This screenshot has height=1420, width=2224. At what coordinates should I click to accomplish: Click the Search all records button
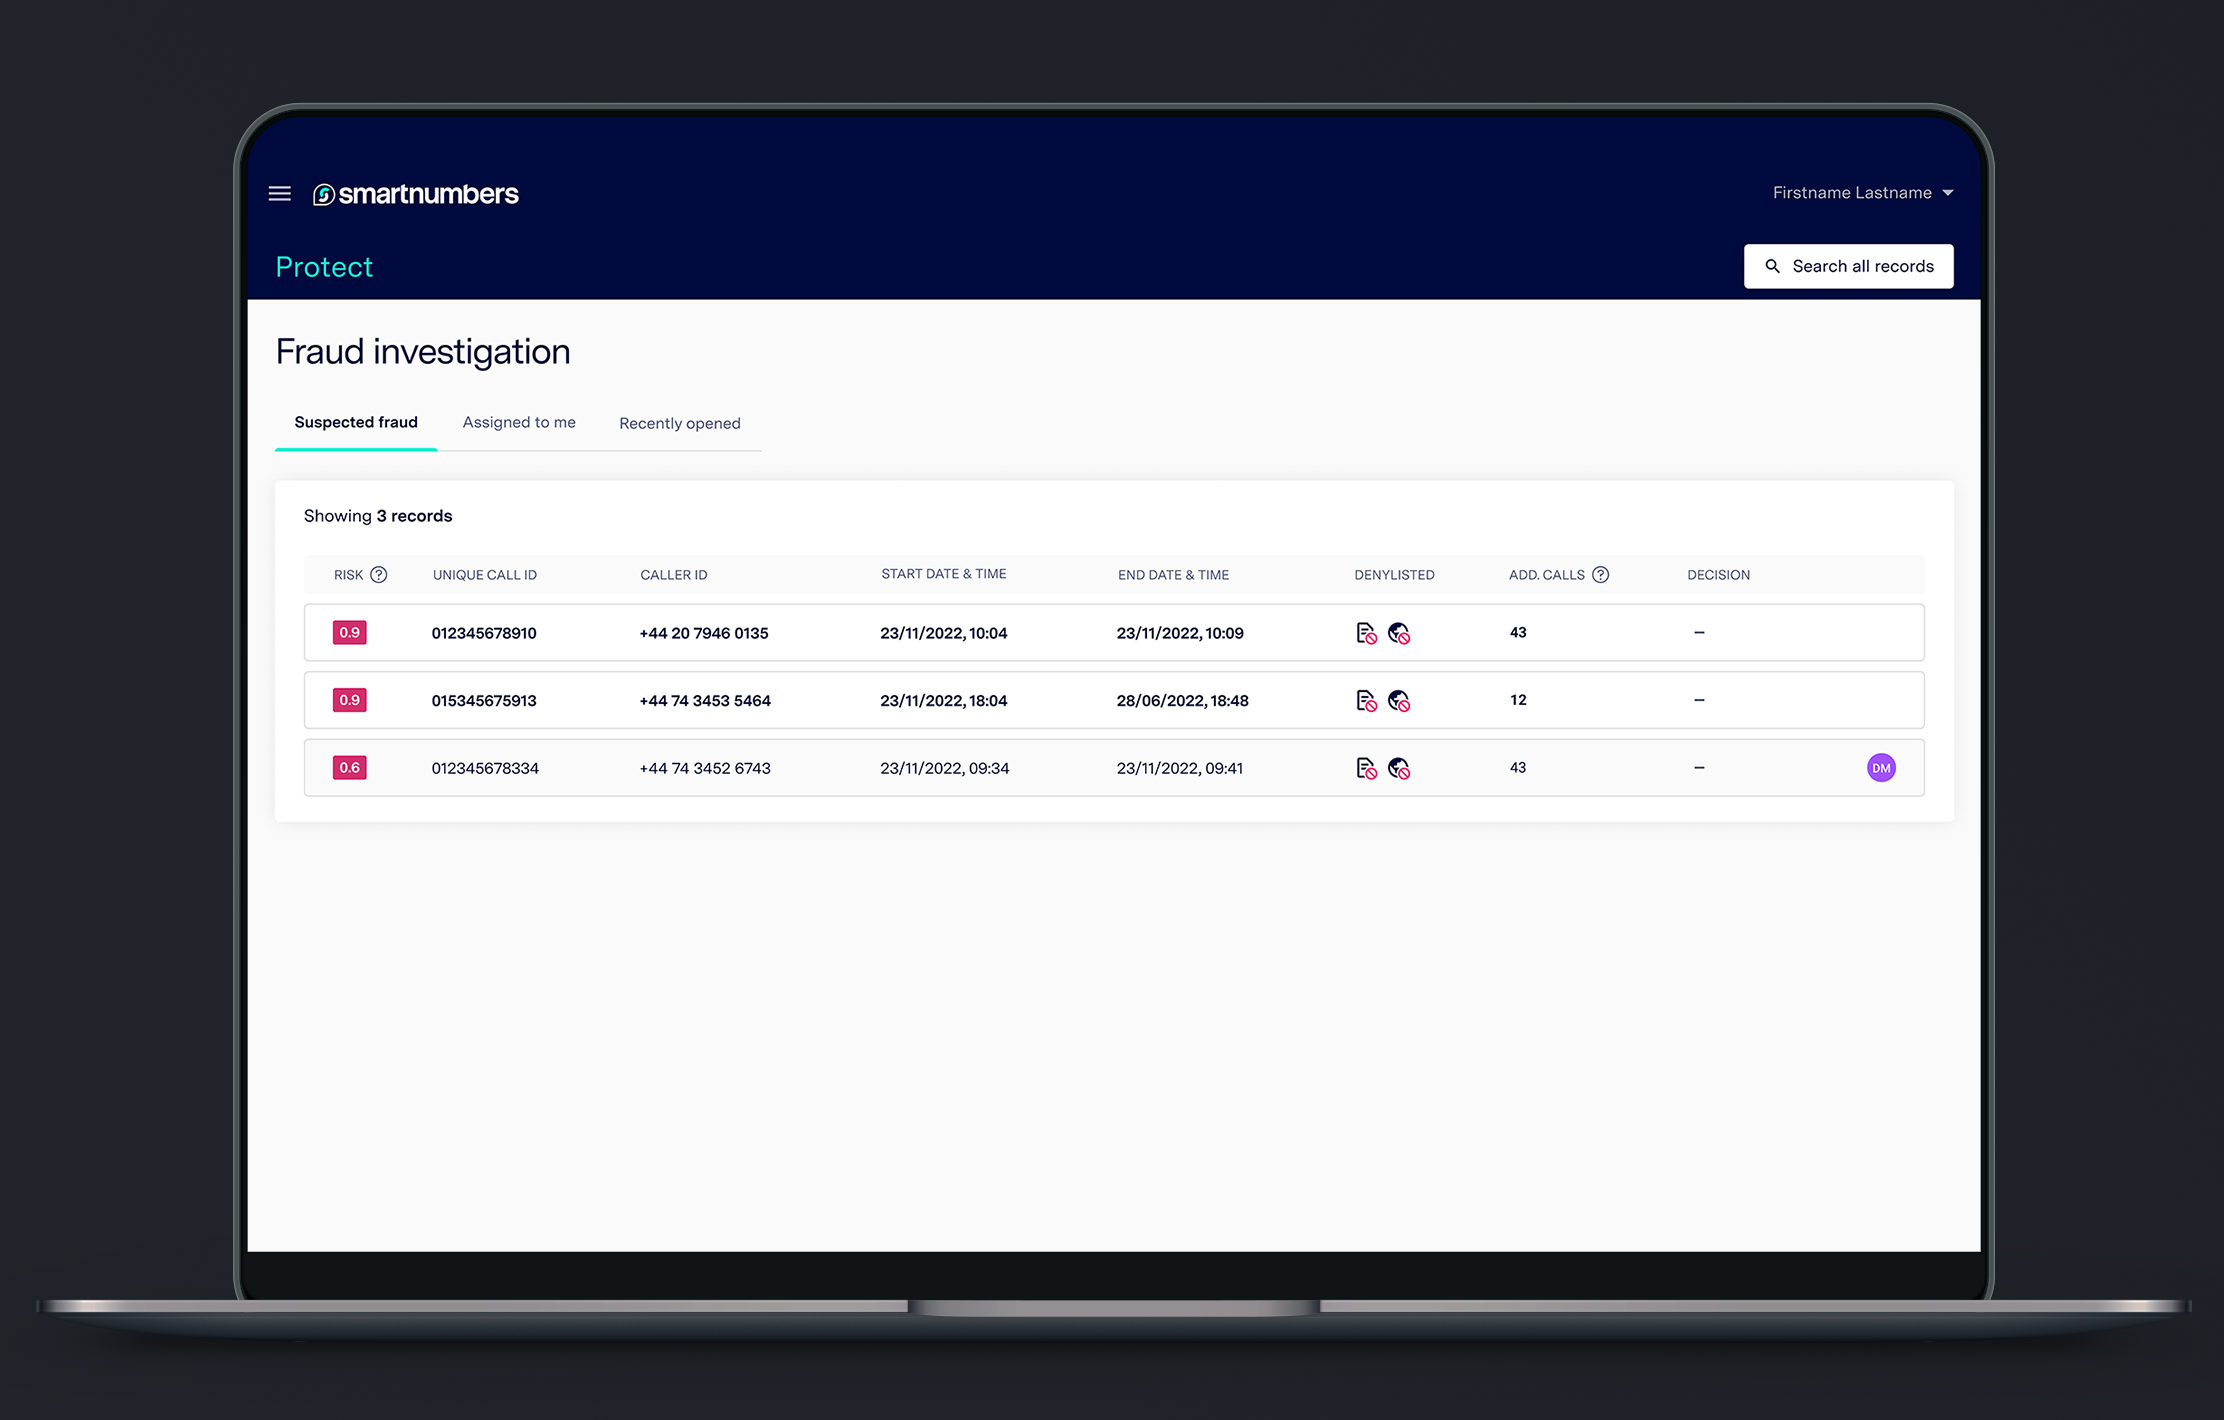(1848, 266)
